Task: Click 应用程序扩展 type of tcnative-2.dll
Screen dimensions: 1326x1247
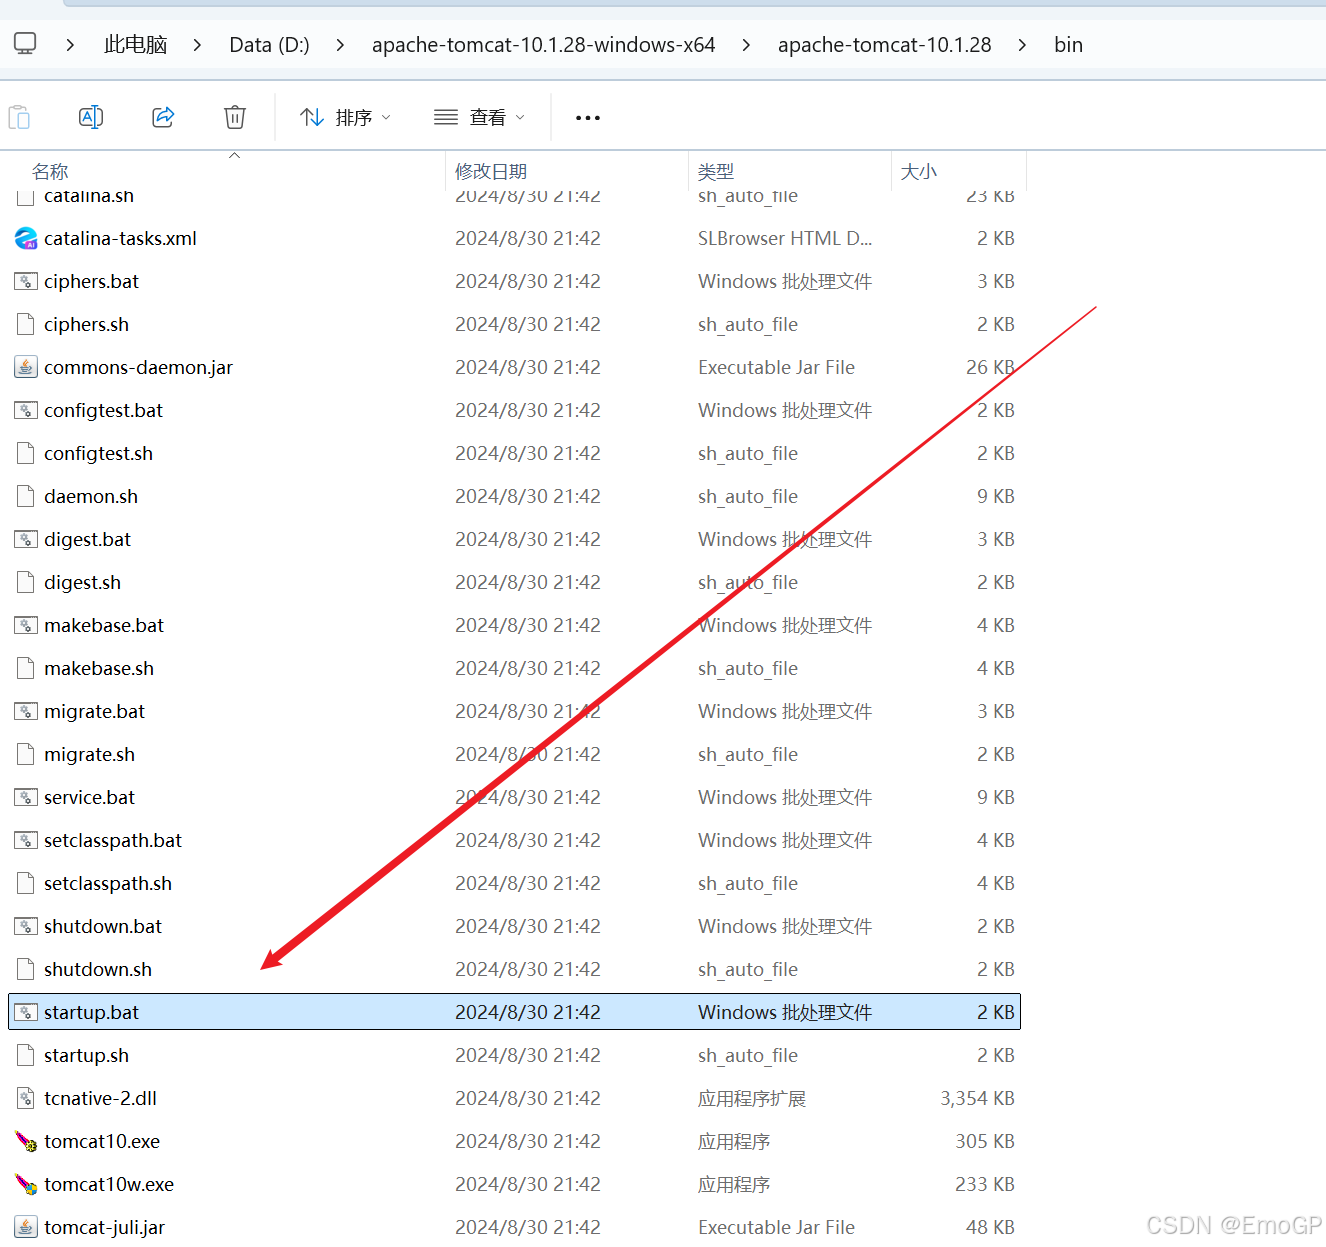Action: coord(752,1098)
